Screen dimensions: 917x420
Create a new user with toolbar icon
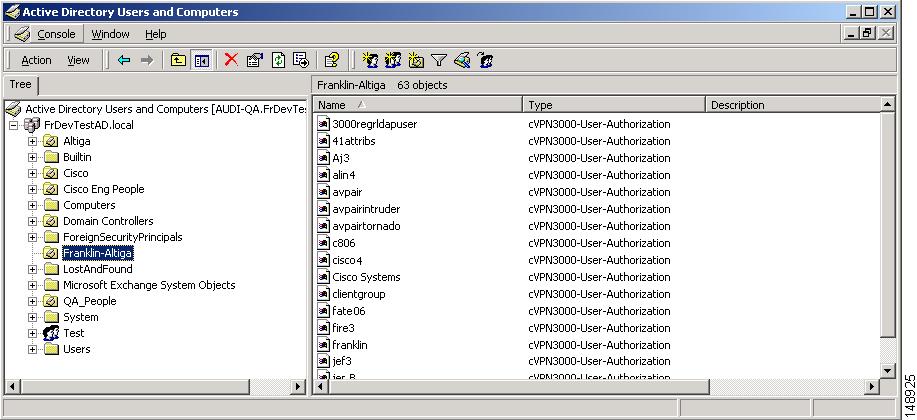coord(370,60)
